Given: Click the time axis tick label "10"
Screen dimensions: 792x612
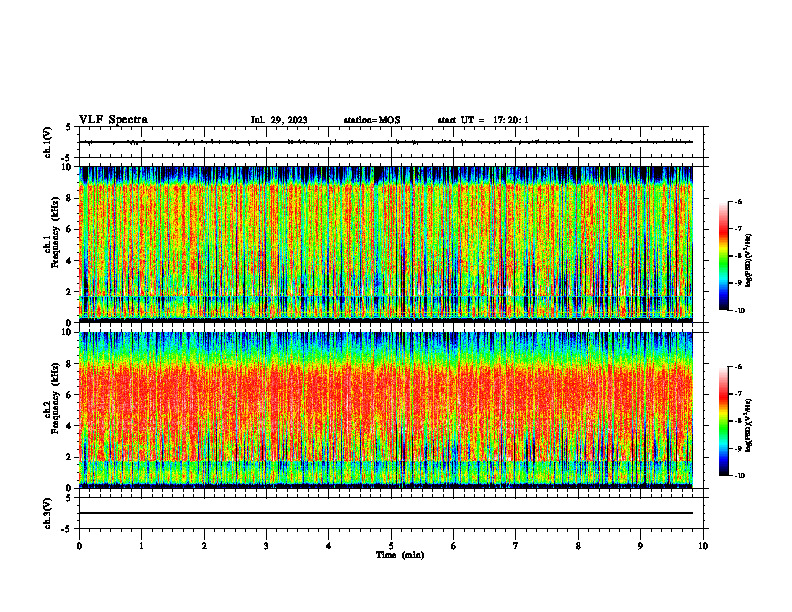Looking at the screenshot, I should [x=703, y=546].
